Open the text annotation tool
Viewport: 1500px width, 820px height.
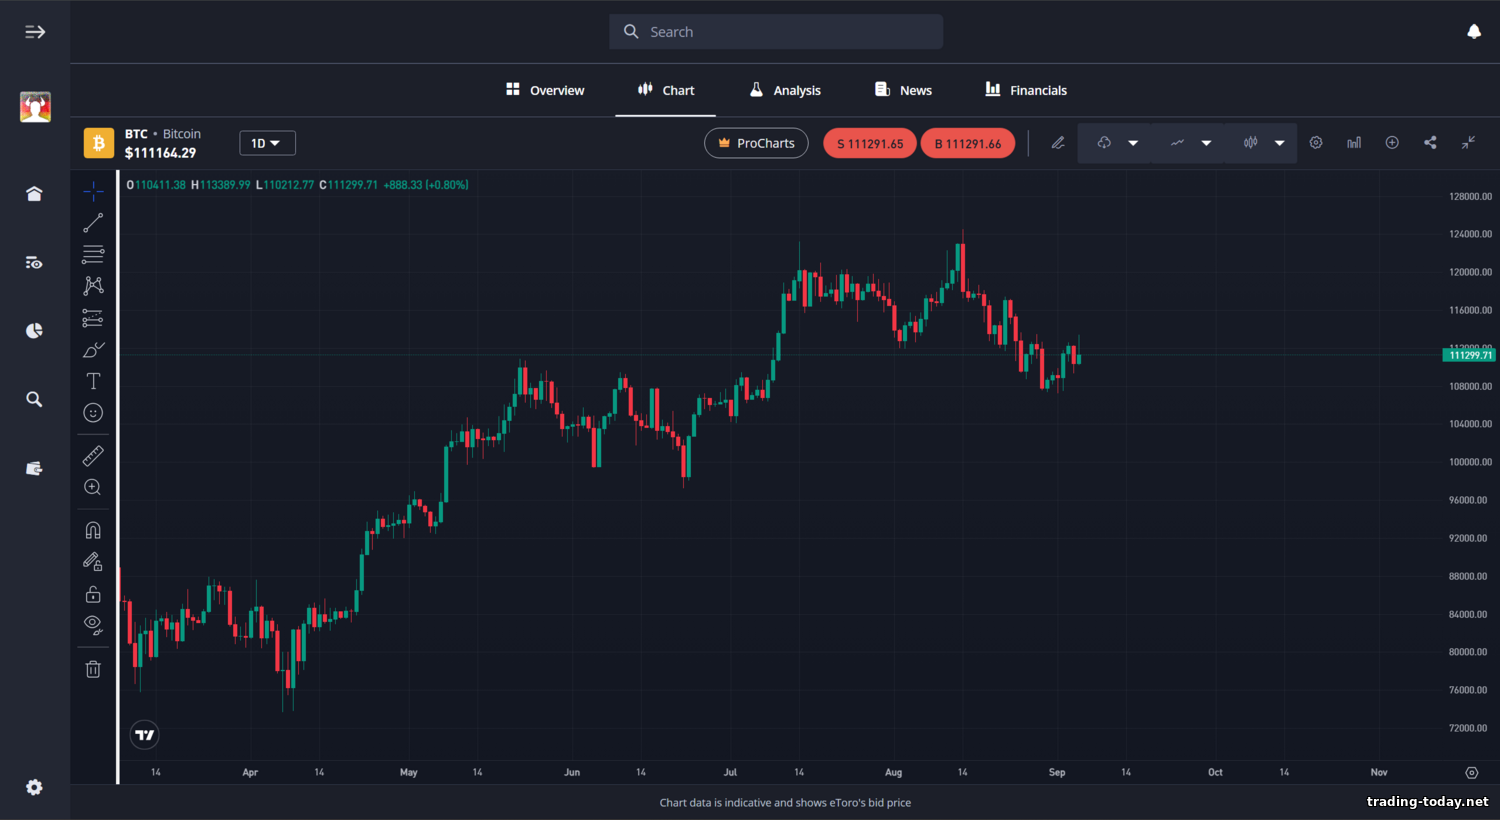click(93, 381)
